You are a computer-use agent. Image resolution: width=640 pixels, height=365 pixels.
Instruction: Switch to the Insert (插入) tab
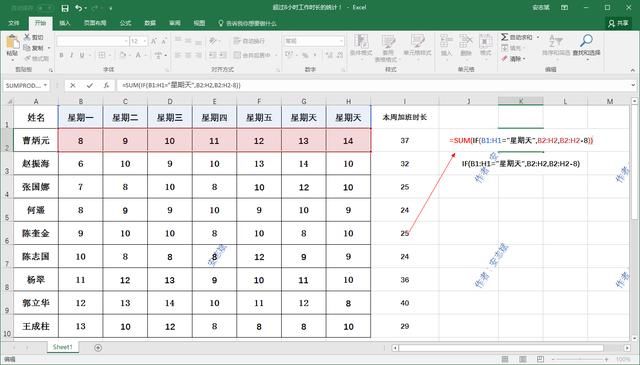tap(65, 23)
